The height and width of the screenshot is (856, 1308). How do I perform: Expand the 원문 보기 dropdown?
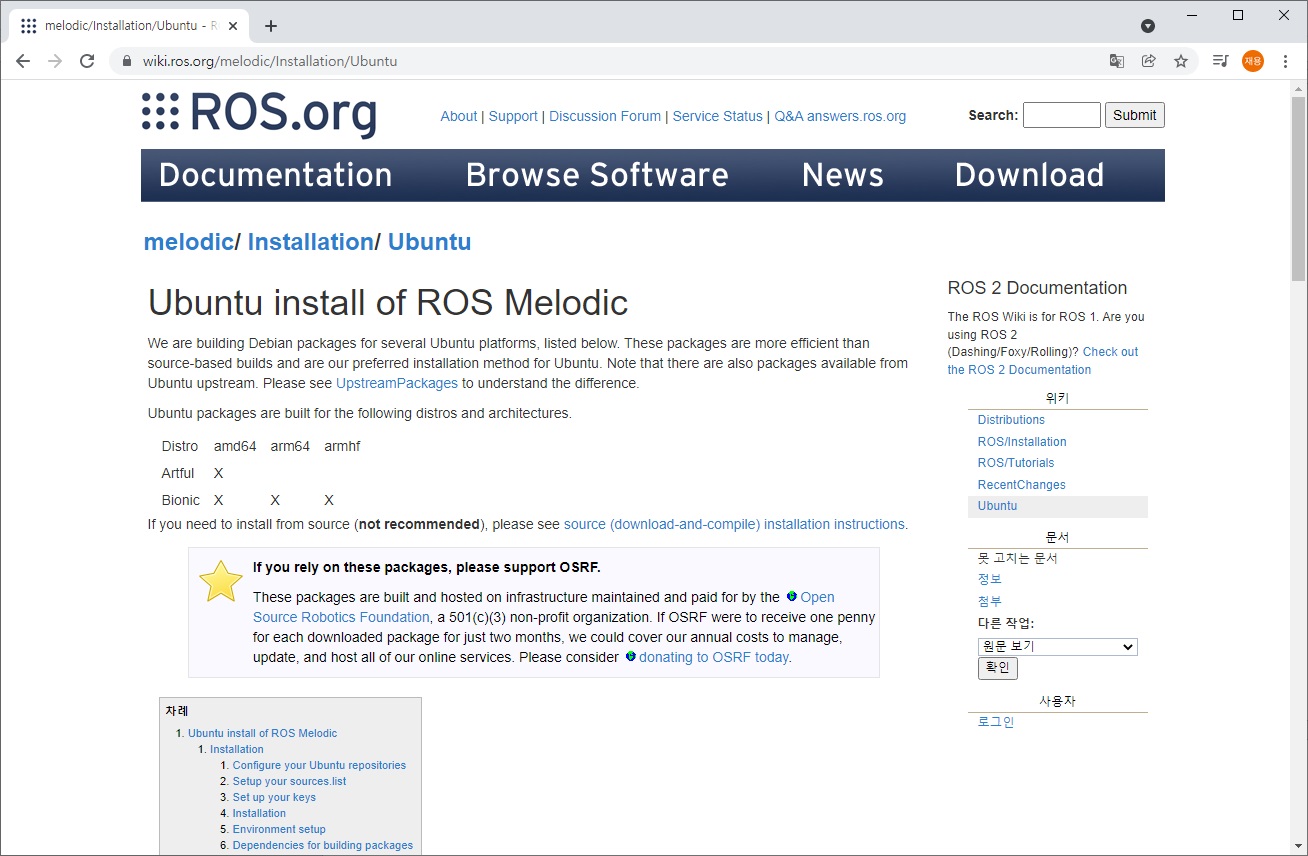click(1058, 647)
